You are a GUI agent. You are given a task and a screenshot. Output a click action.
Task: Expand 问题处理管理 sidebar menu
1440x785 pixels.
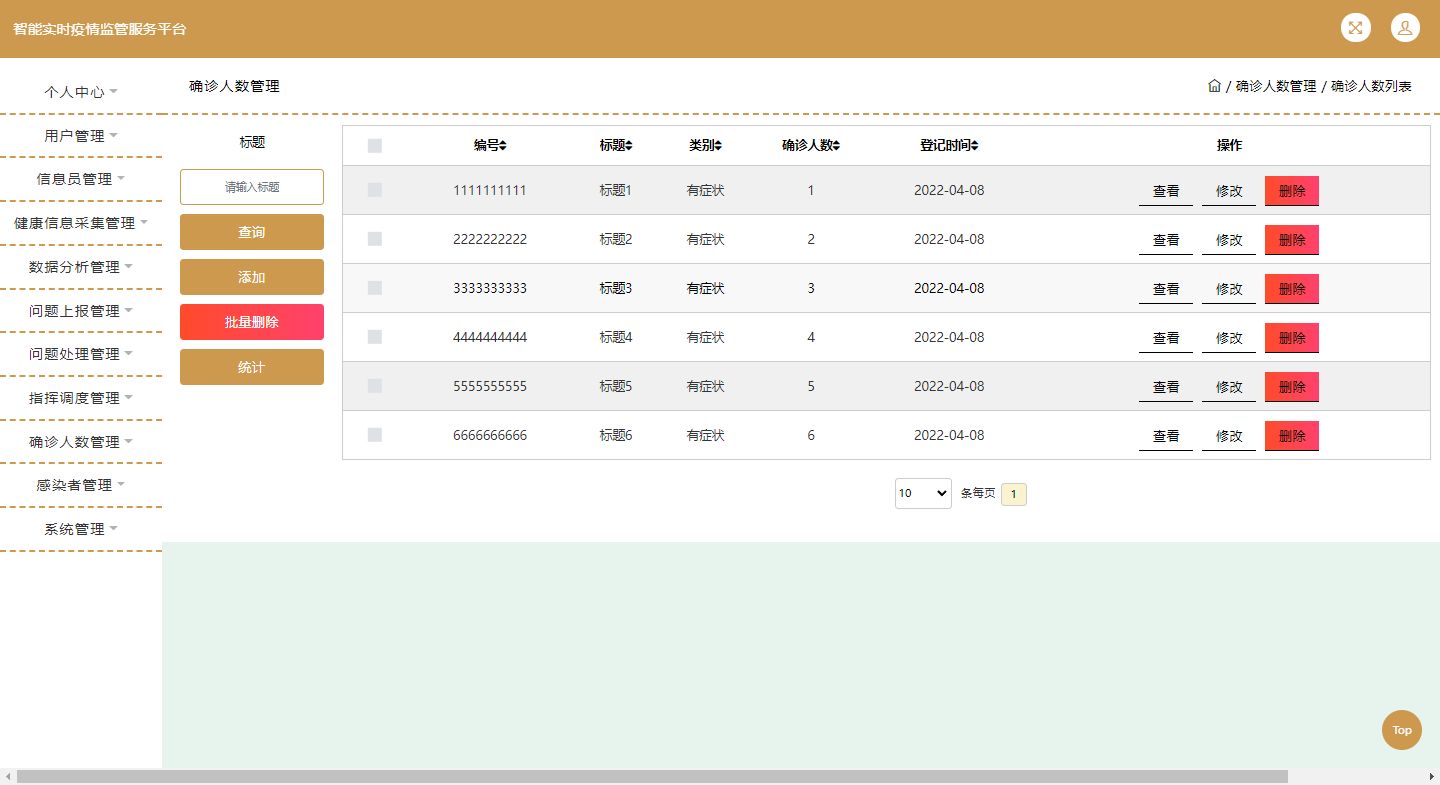(x=81, y=354)
